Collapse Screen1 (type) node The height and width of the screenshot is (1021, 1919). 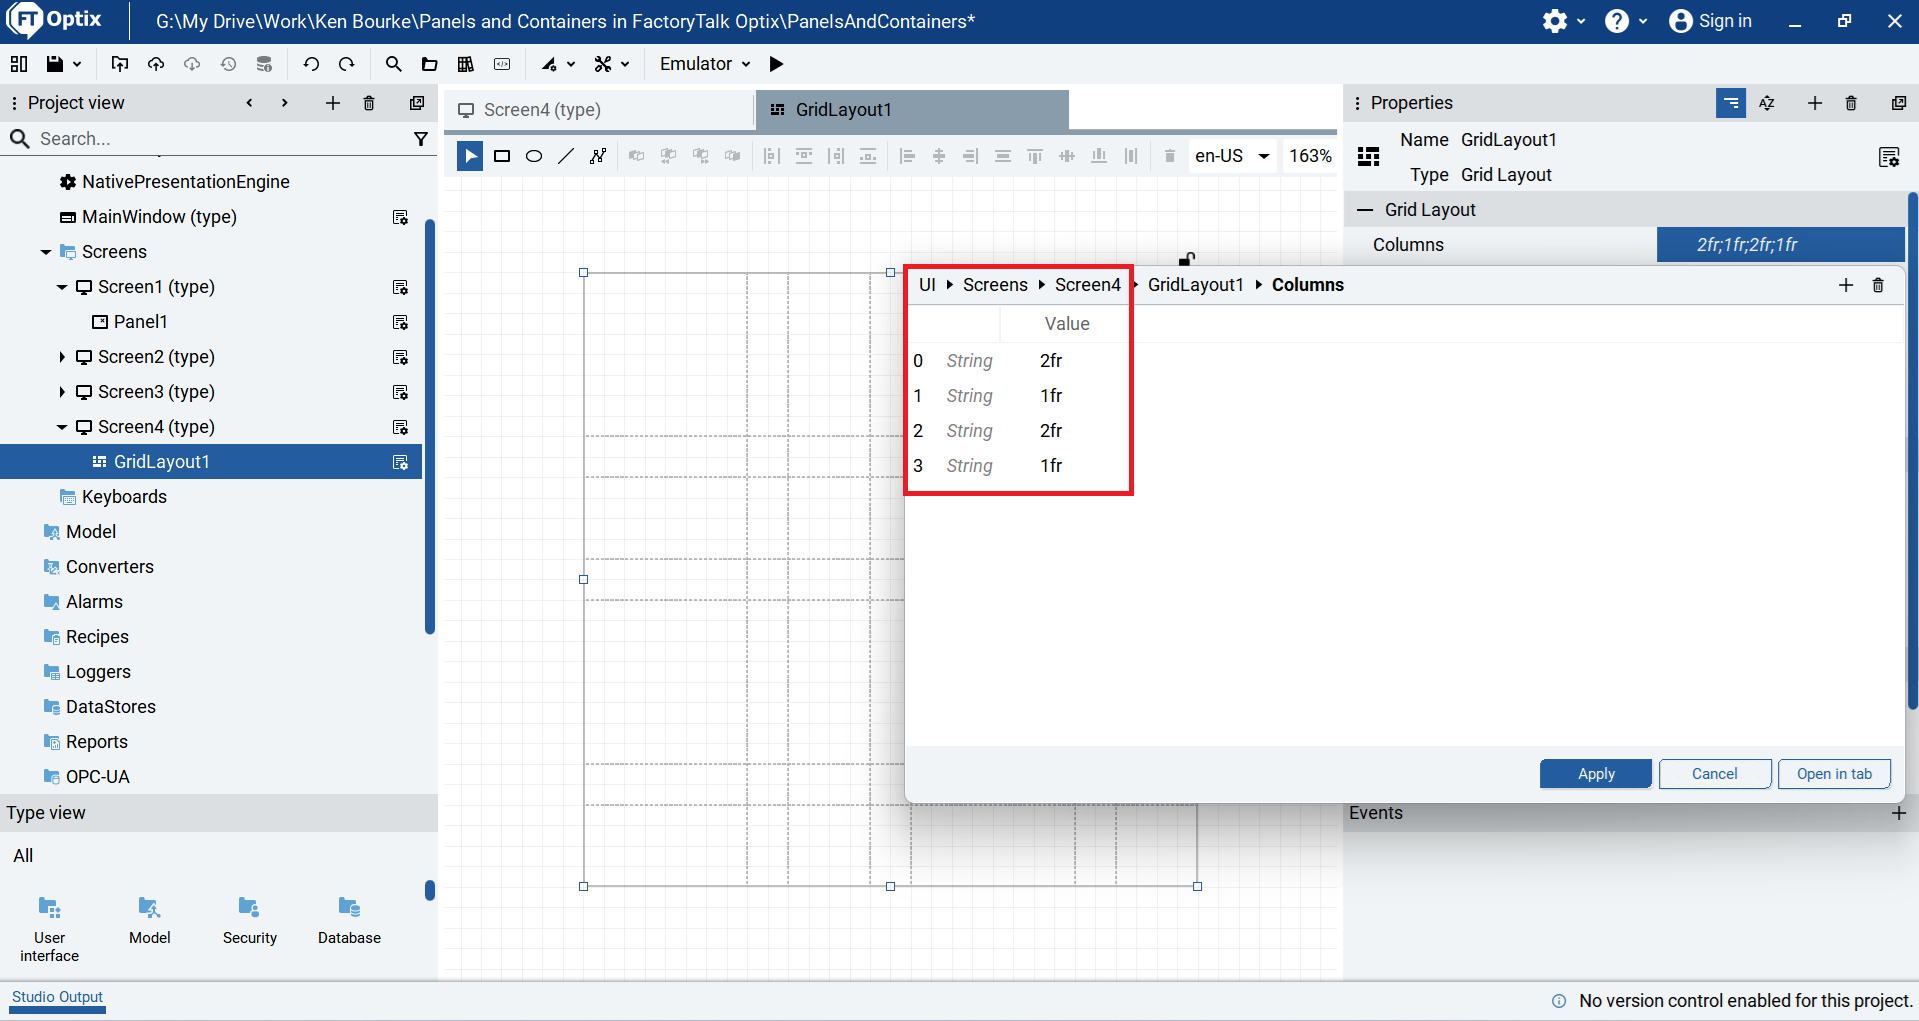point(62,287)
